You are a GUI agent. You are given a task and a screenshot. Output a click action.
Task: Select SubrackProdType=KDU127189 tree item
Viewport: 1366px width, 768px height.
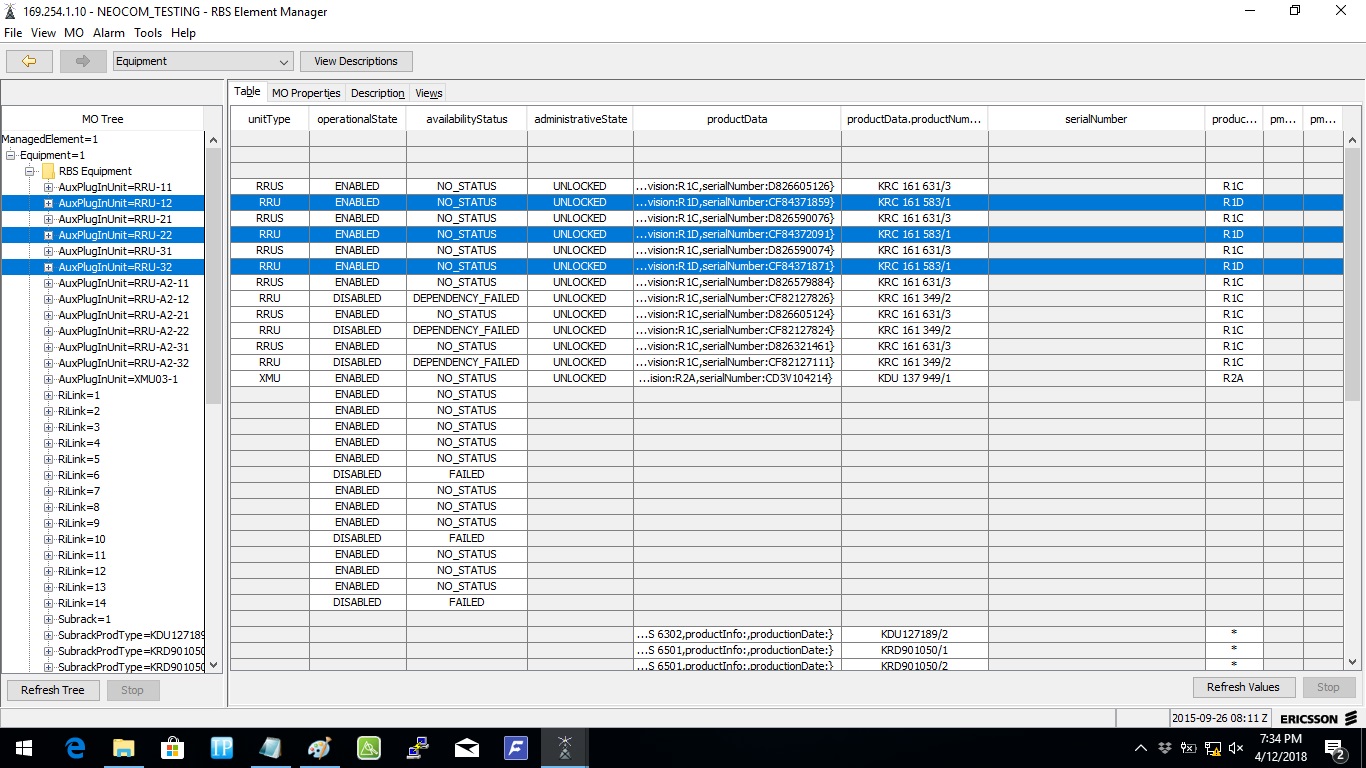[x=131, y=635]
